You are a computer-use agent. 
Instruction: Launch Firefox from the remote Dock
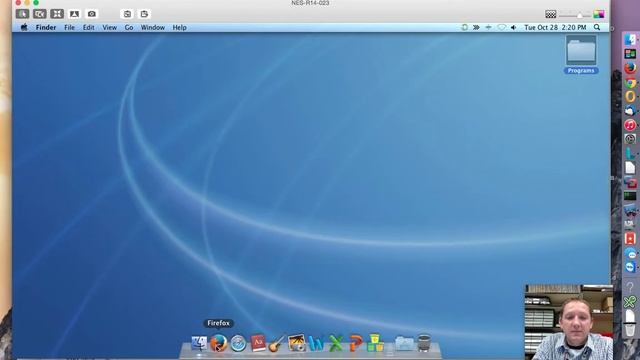coord(219,343)
